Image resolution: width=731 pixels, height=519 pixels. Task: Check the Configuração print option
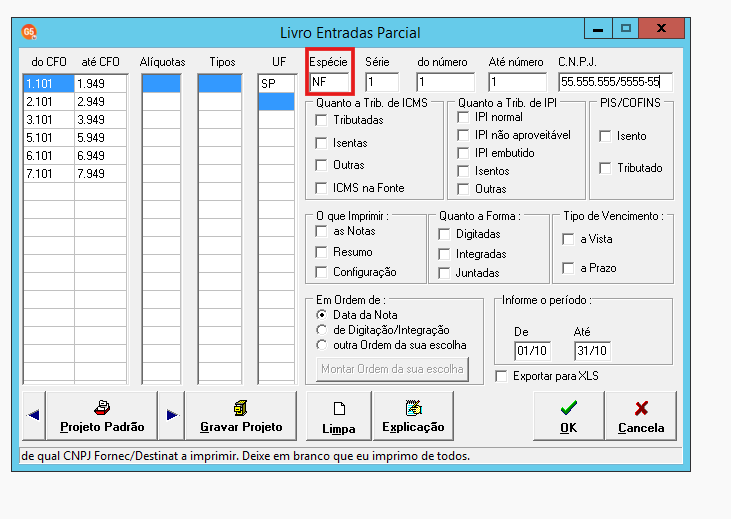(321, 272)
